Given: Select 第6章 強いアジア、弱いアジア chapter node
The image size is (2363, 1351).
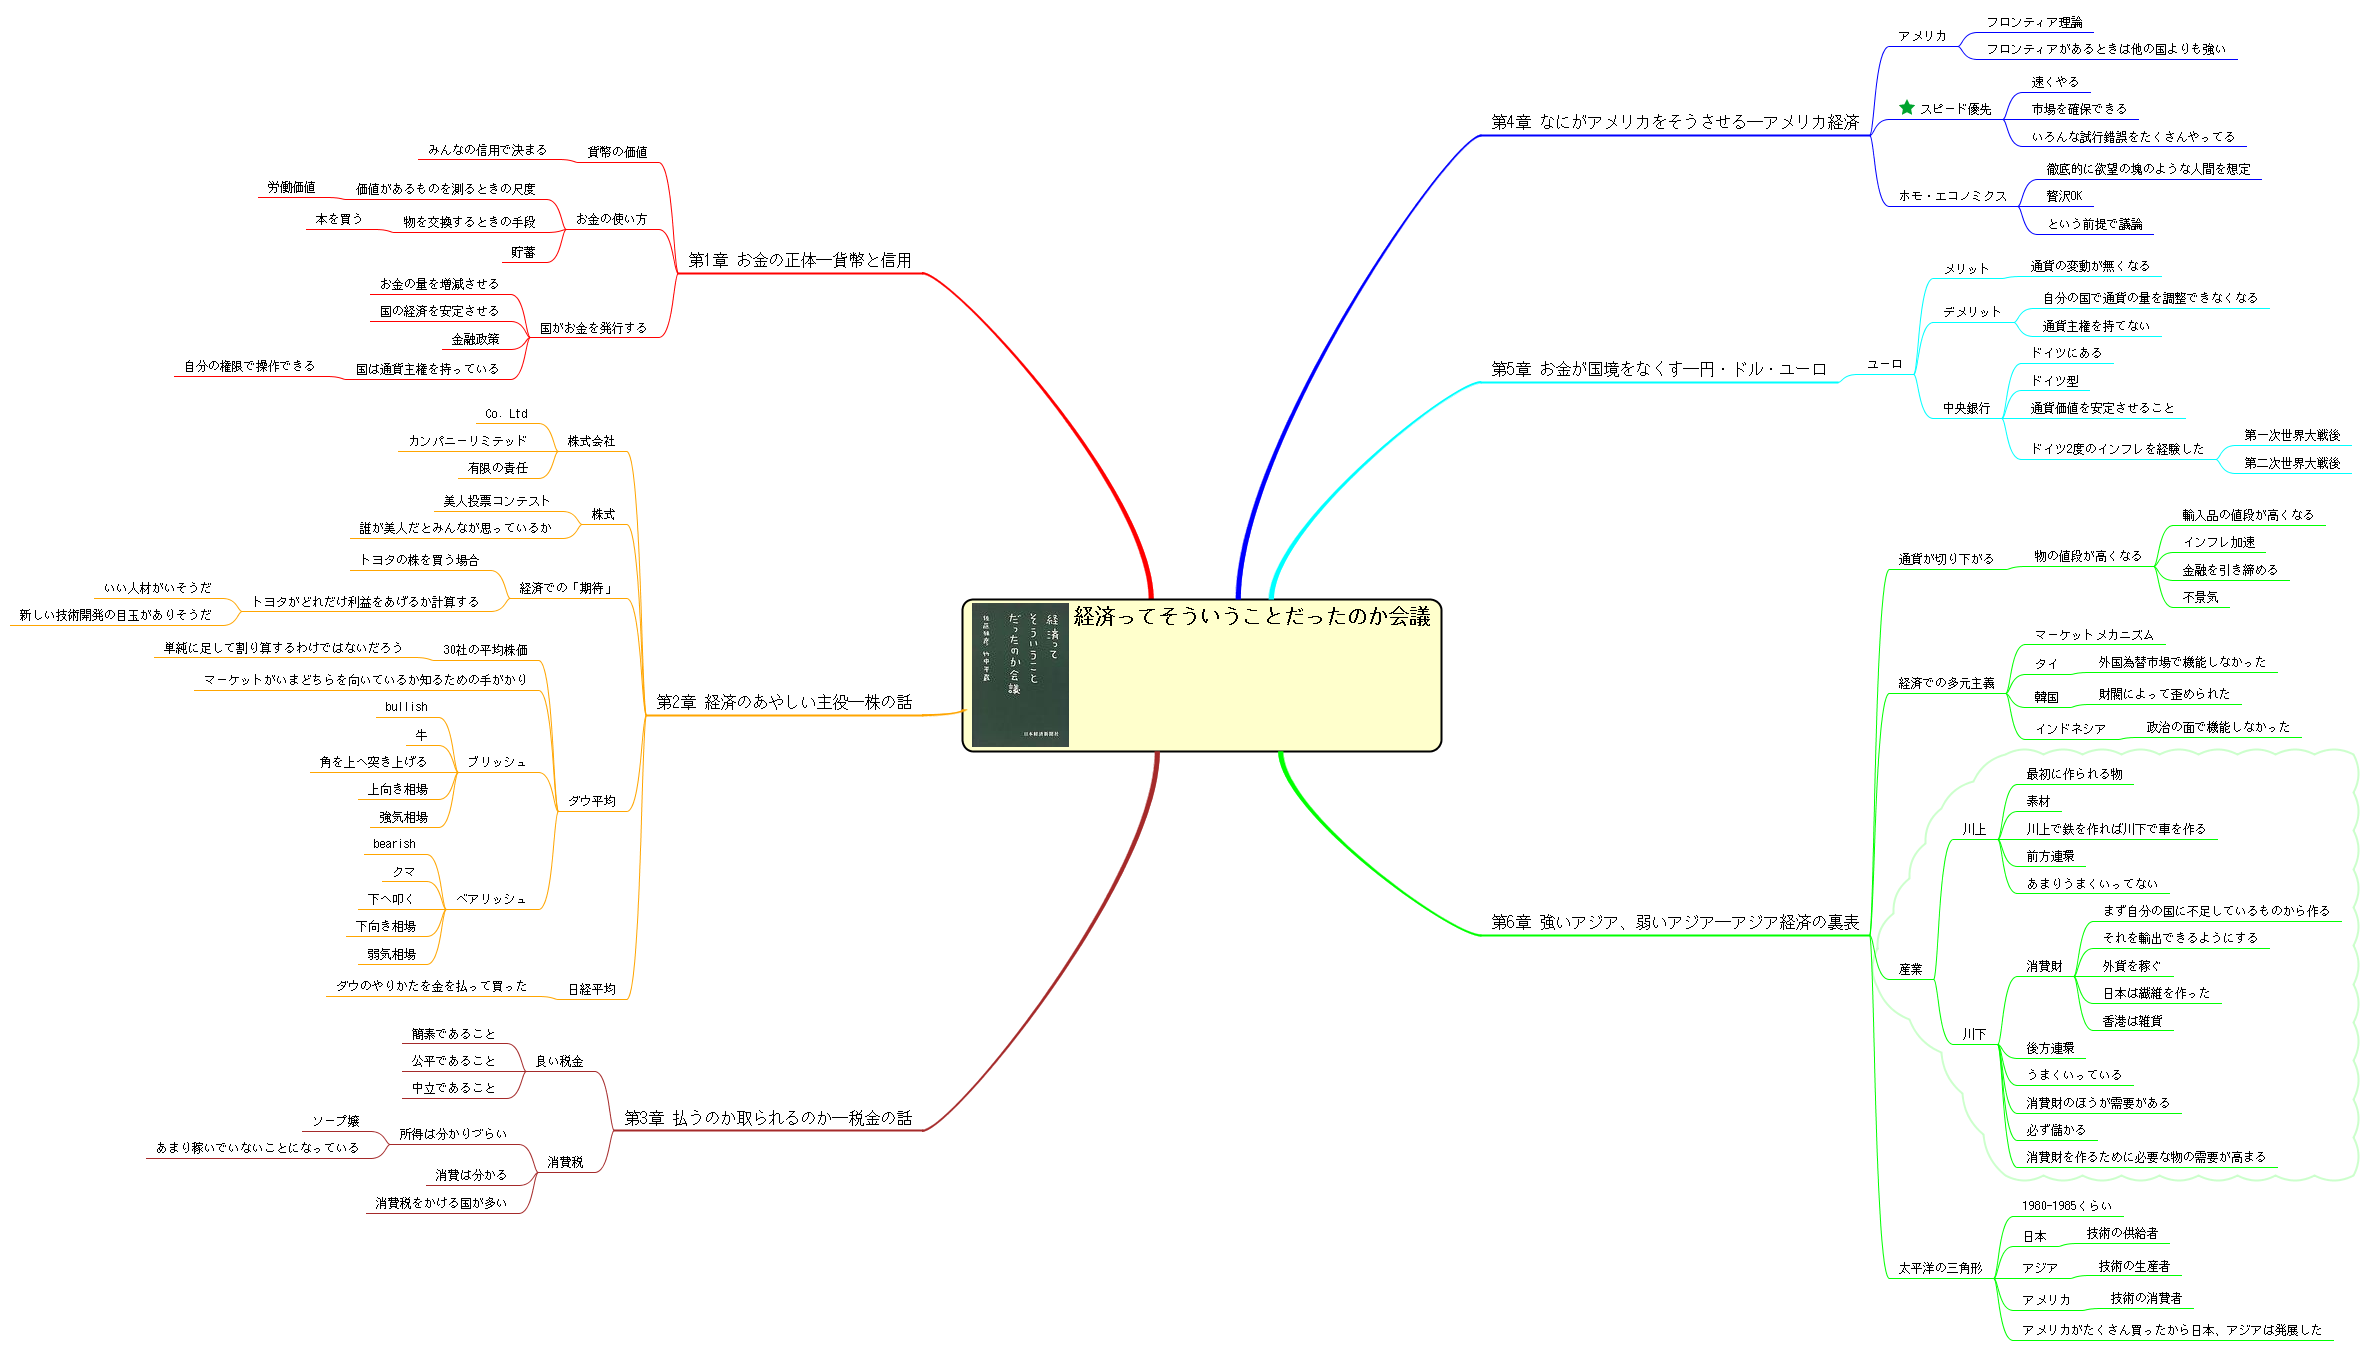Looking at the screenshot, I should click(x=1674, y=923).
